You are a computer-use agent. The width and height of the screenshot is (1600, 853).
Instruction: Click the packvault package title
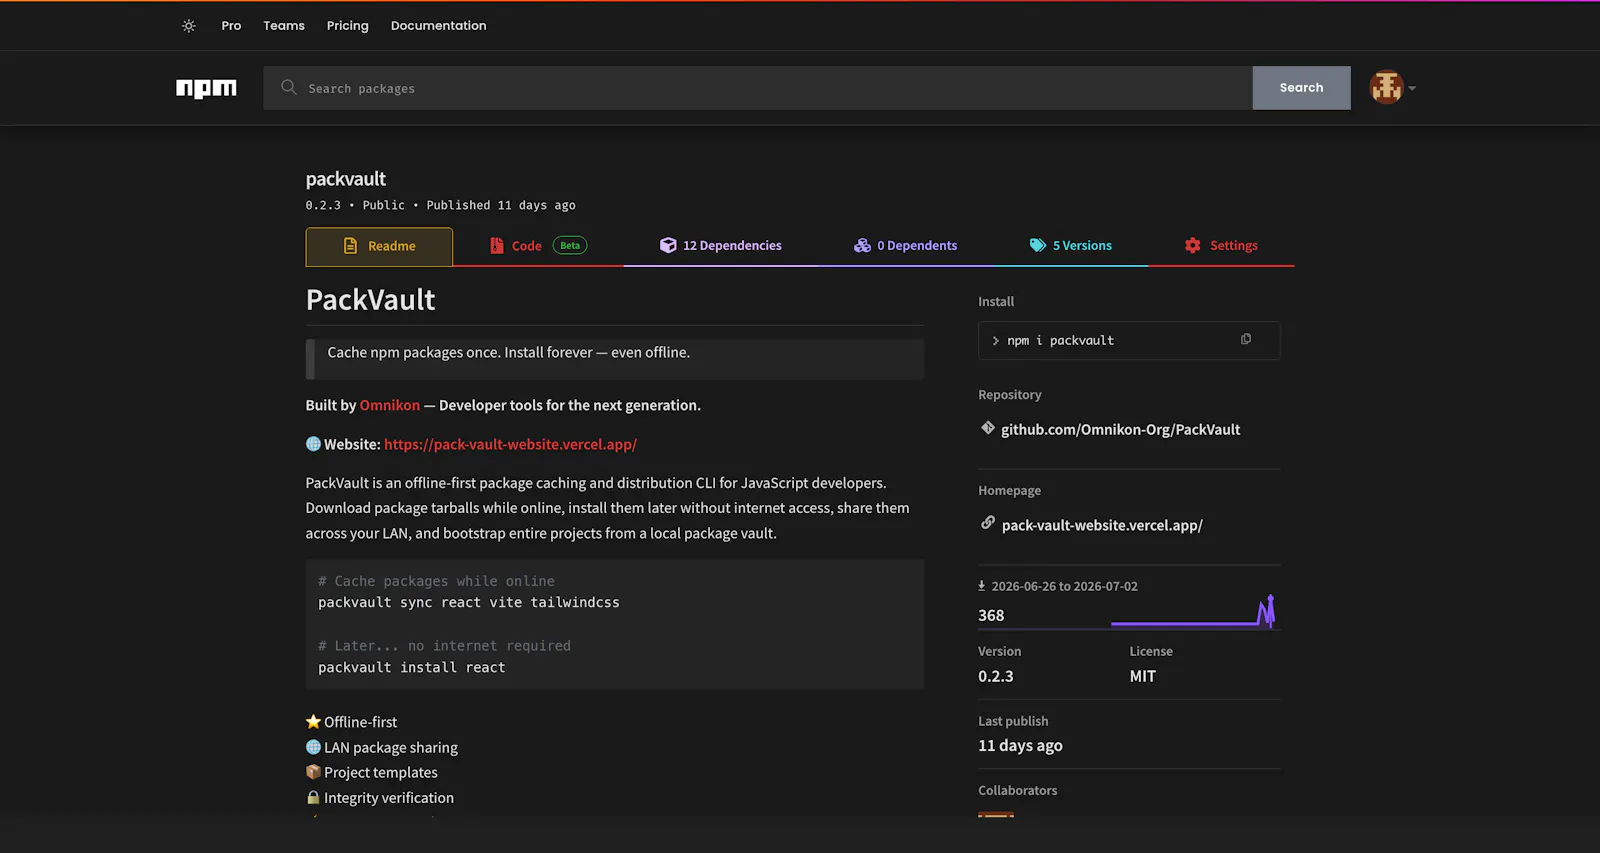(x=345, y=179)
